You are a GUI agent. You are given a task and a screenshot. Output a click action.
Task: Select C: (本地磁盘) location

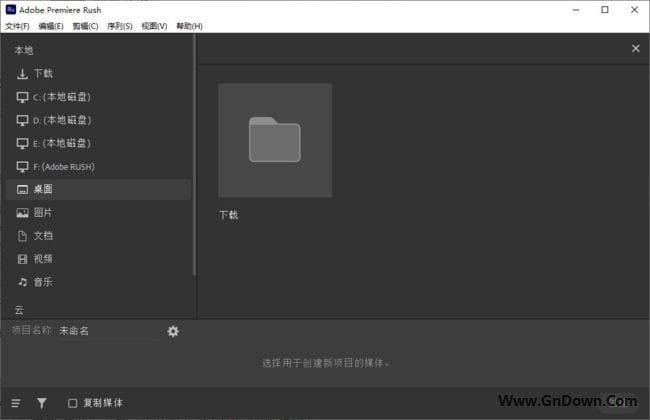99,97
